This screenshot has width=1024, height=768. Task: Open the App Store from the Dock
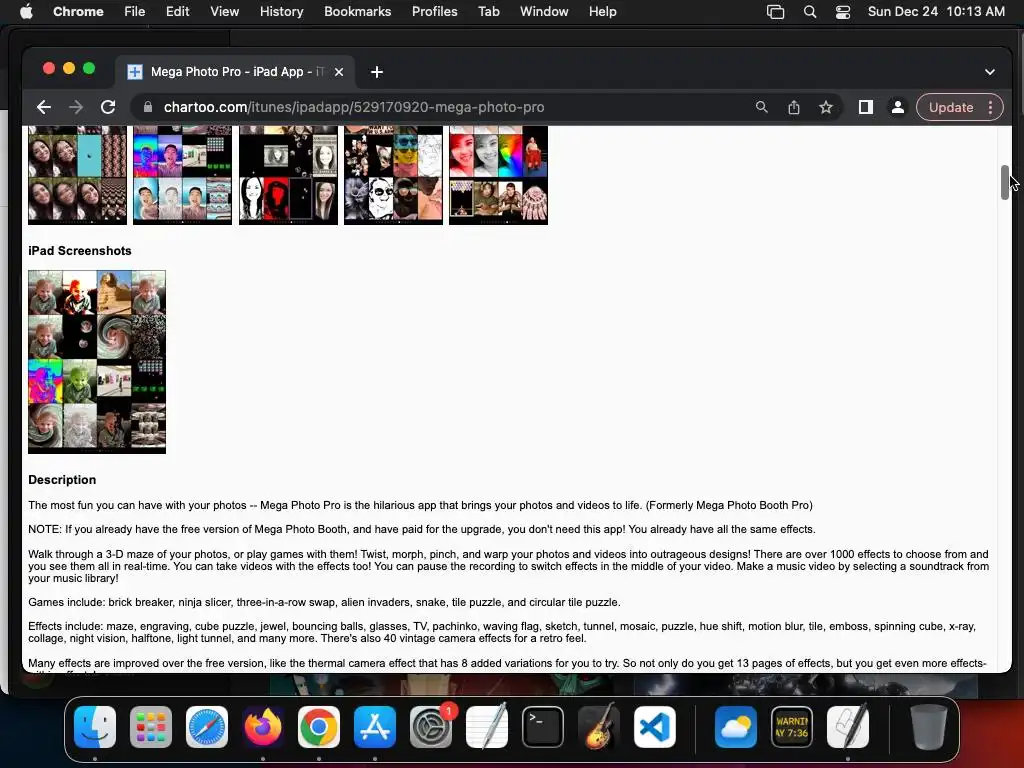click(x=375, y=727)
